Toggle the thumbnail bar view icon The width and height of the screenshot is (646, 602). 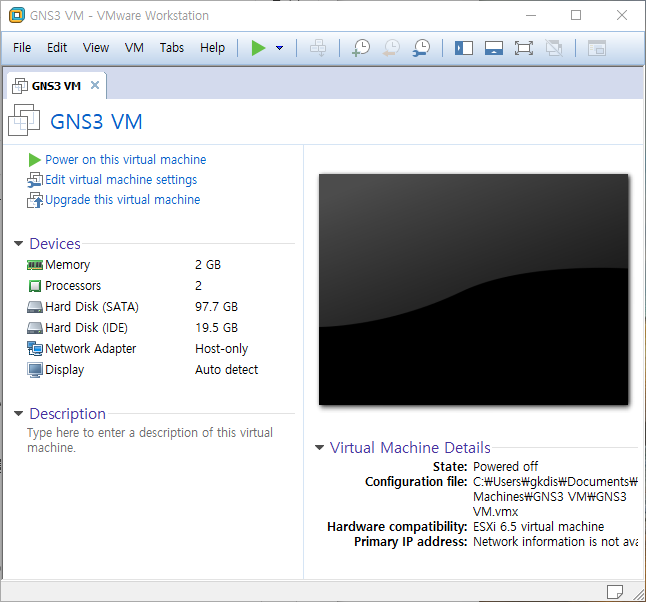pos(494,48)
